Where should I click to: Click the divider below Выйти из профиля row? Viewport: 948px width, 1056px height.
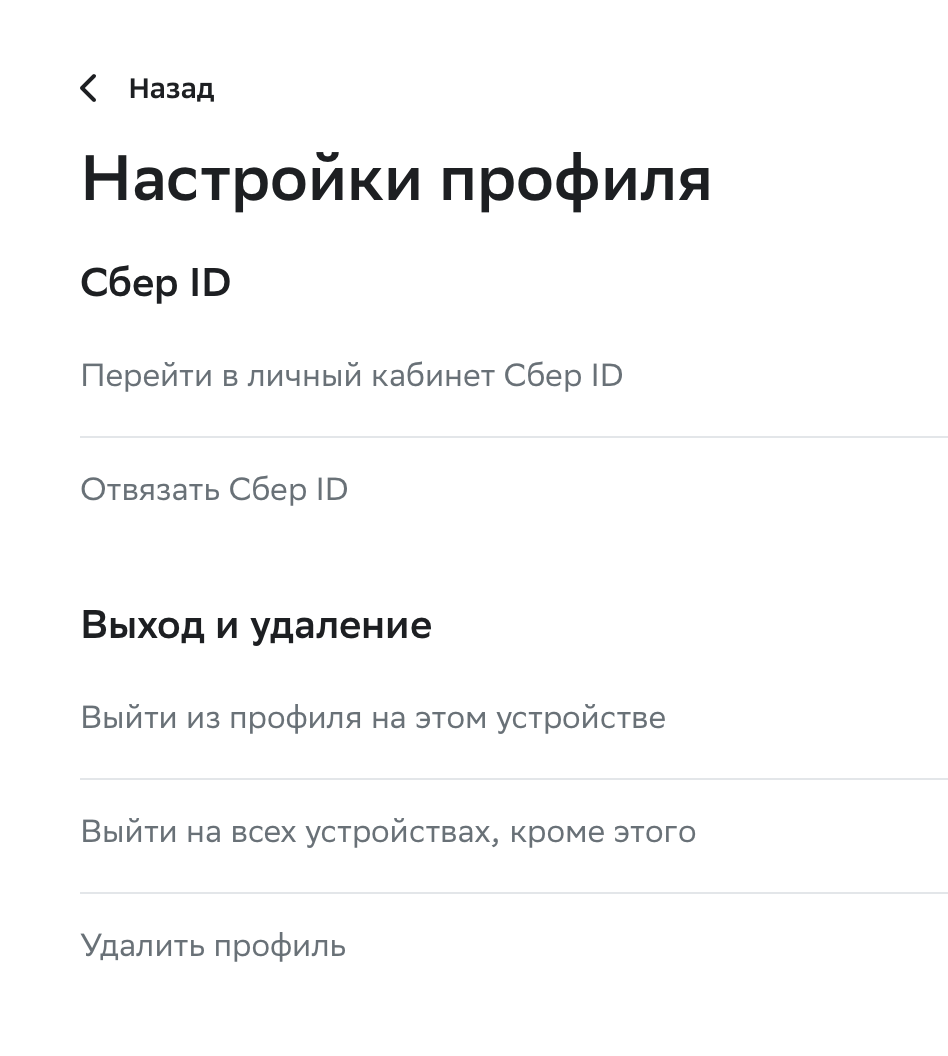[514, 779]
